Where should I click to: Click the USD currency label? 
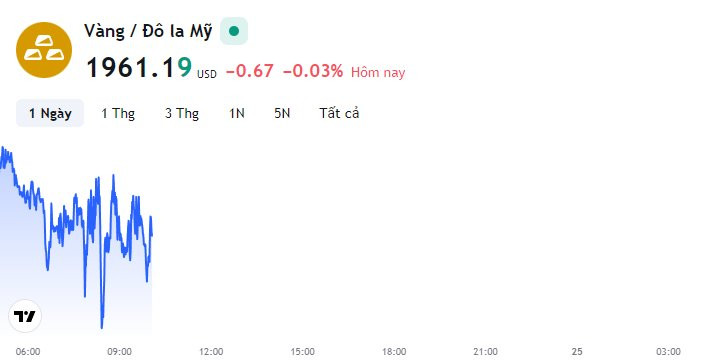pyautogui.click(x=207, y=74)
